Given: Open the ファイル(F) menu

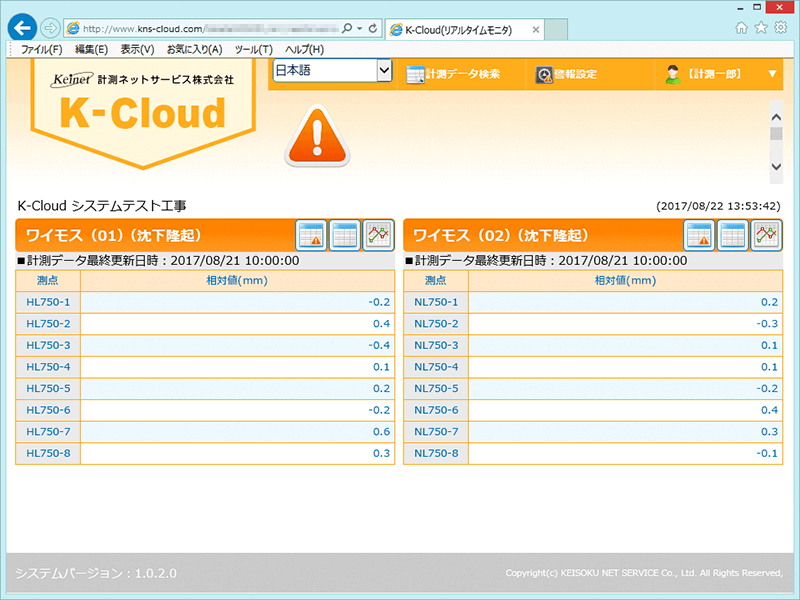Looking at the screenshot, I should [x=41, y=49].
